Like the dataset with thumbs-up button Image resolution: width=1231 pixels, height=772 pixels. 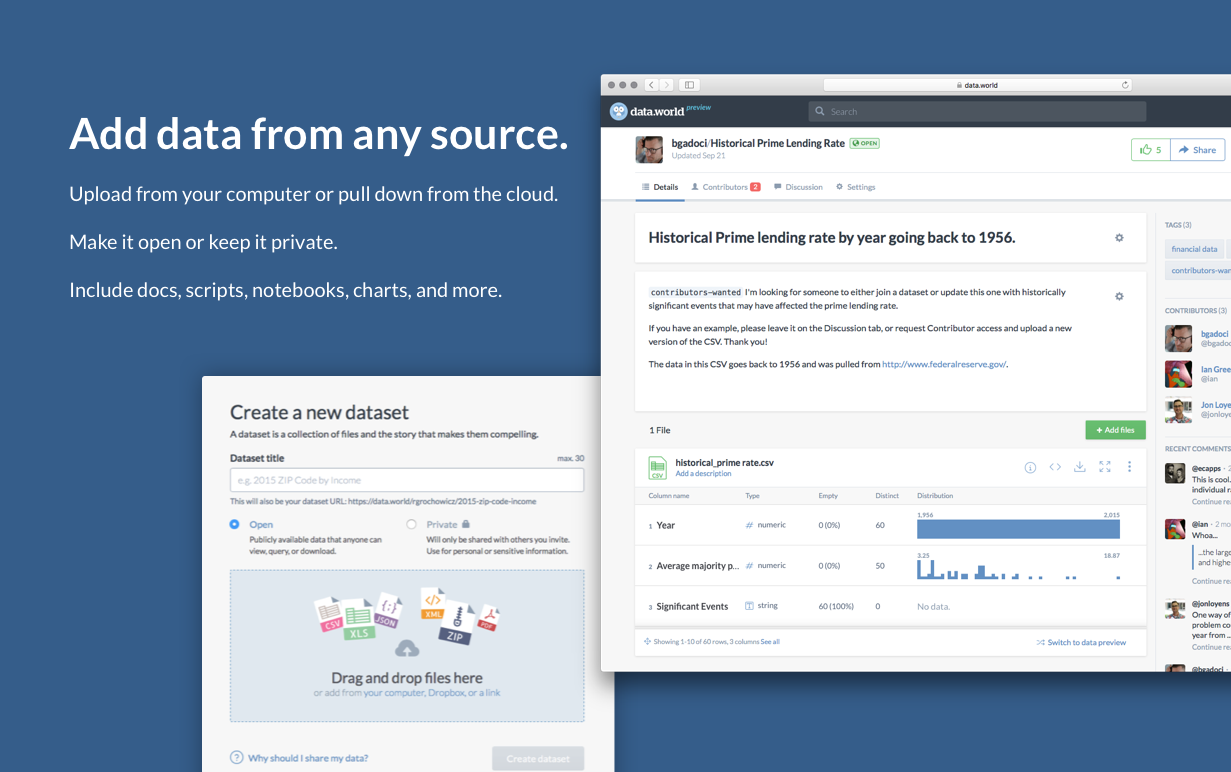coord(1150,149)
